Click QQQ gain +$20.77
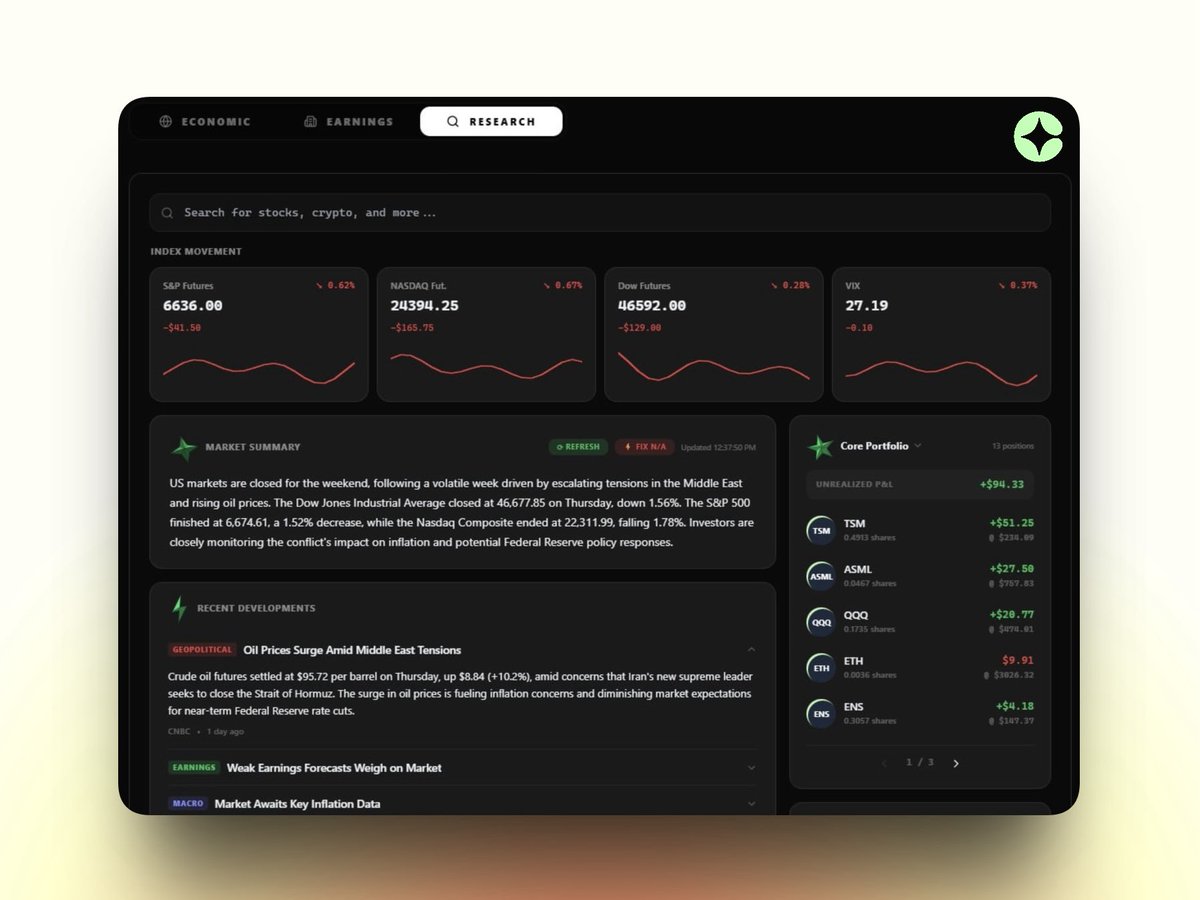Screen dimensions: 1200x900 click(x=1012, y=615)
